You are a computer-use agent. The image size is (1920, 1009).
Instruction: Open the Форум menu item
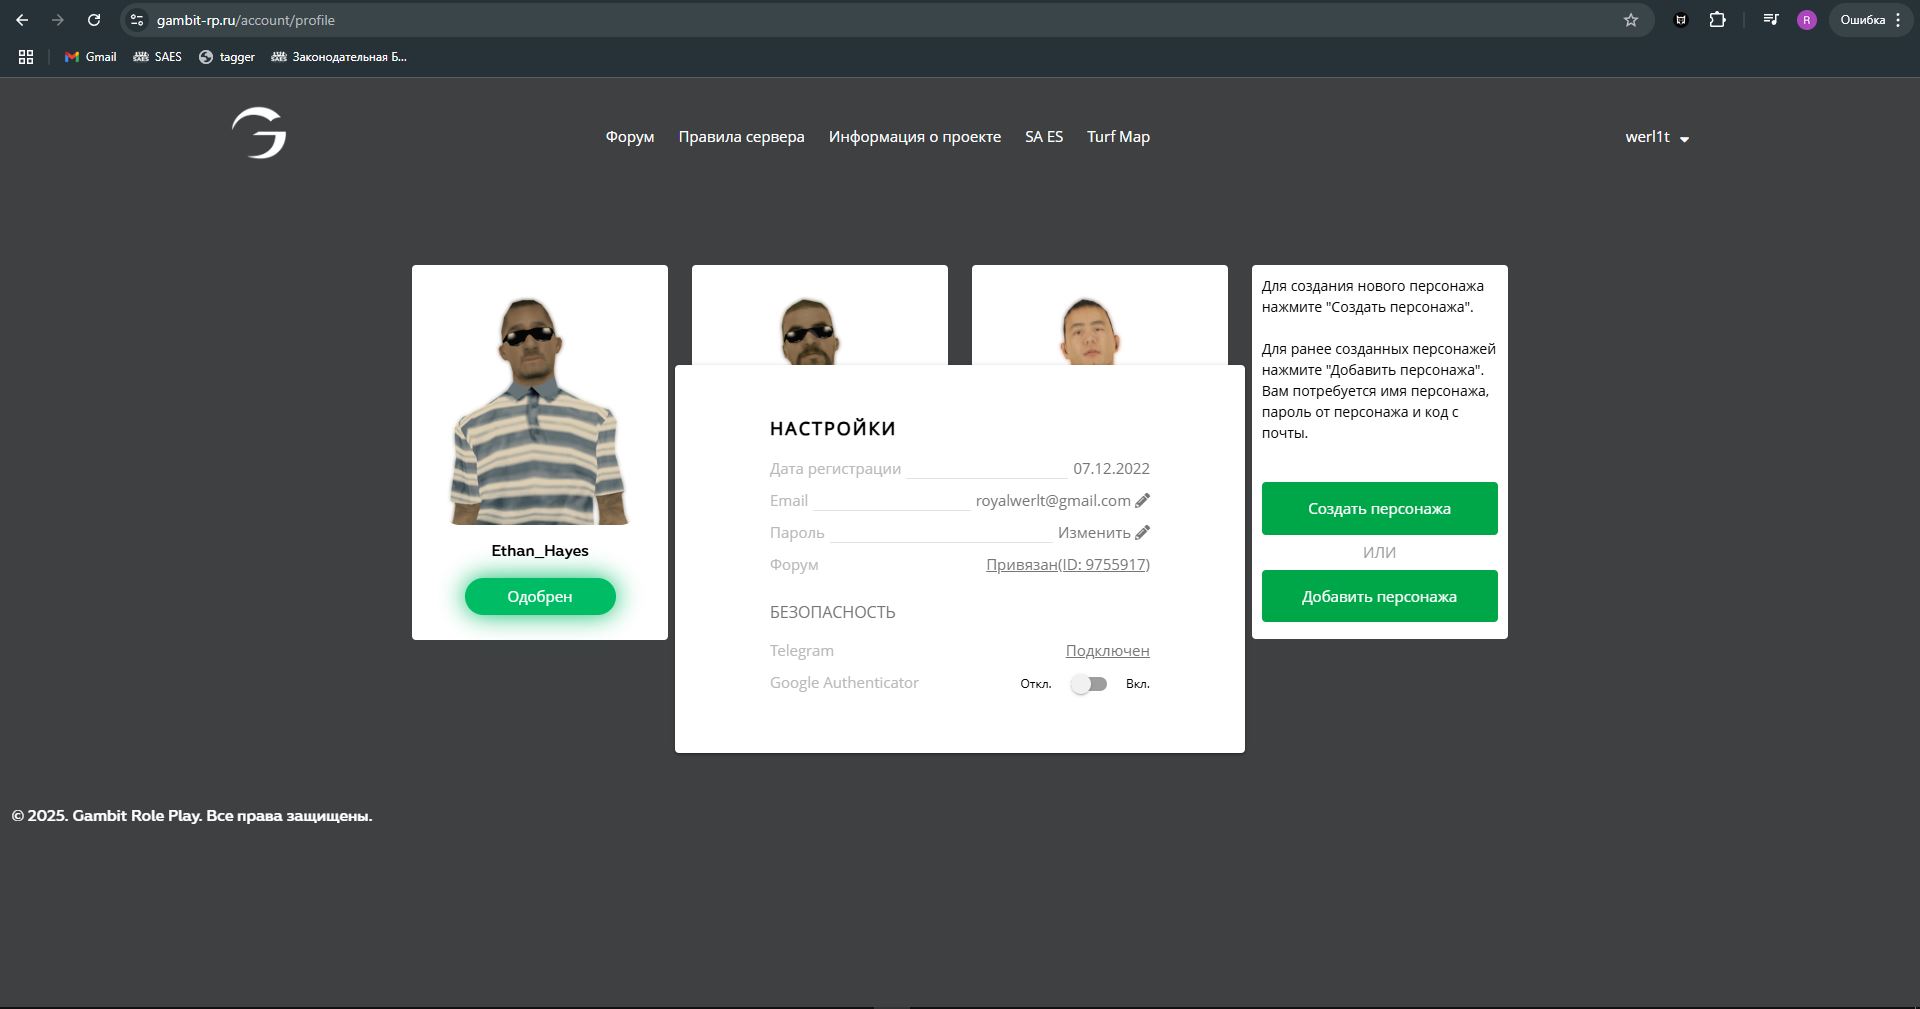pos(630,137)
